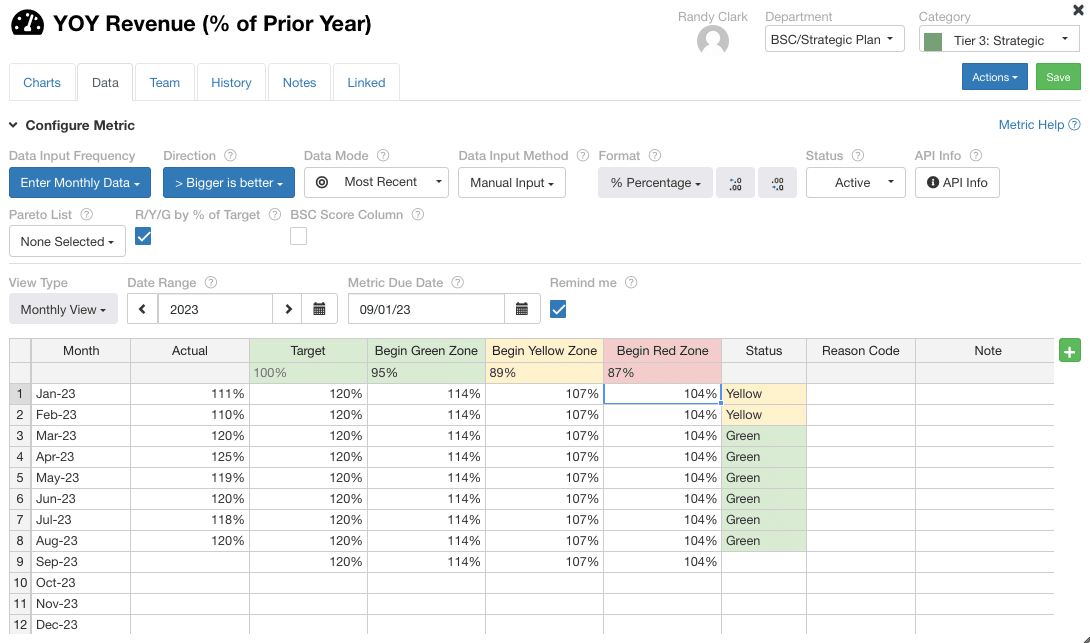
Task: Open the Date Range calendar picker icon
Action: [319, 309]
